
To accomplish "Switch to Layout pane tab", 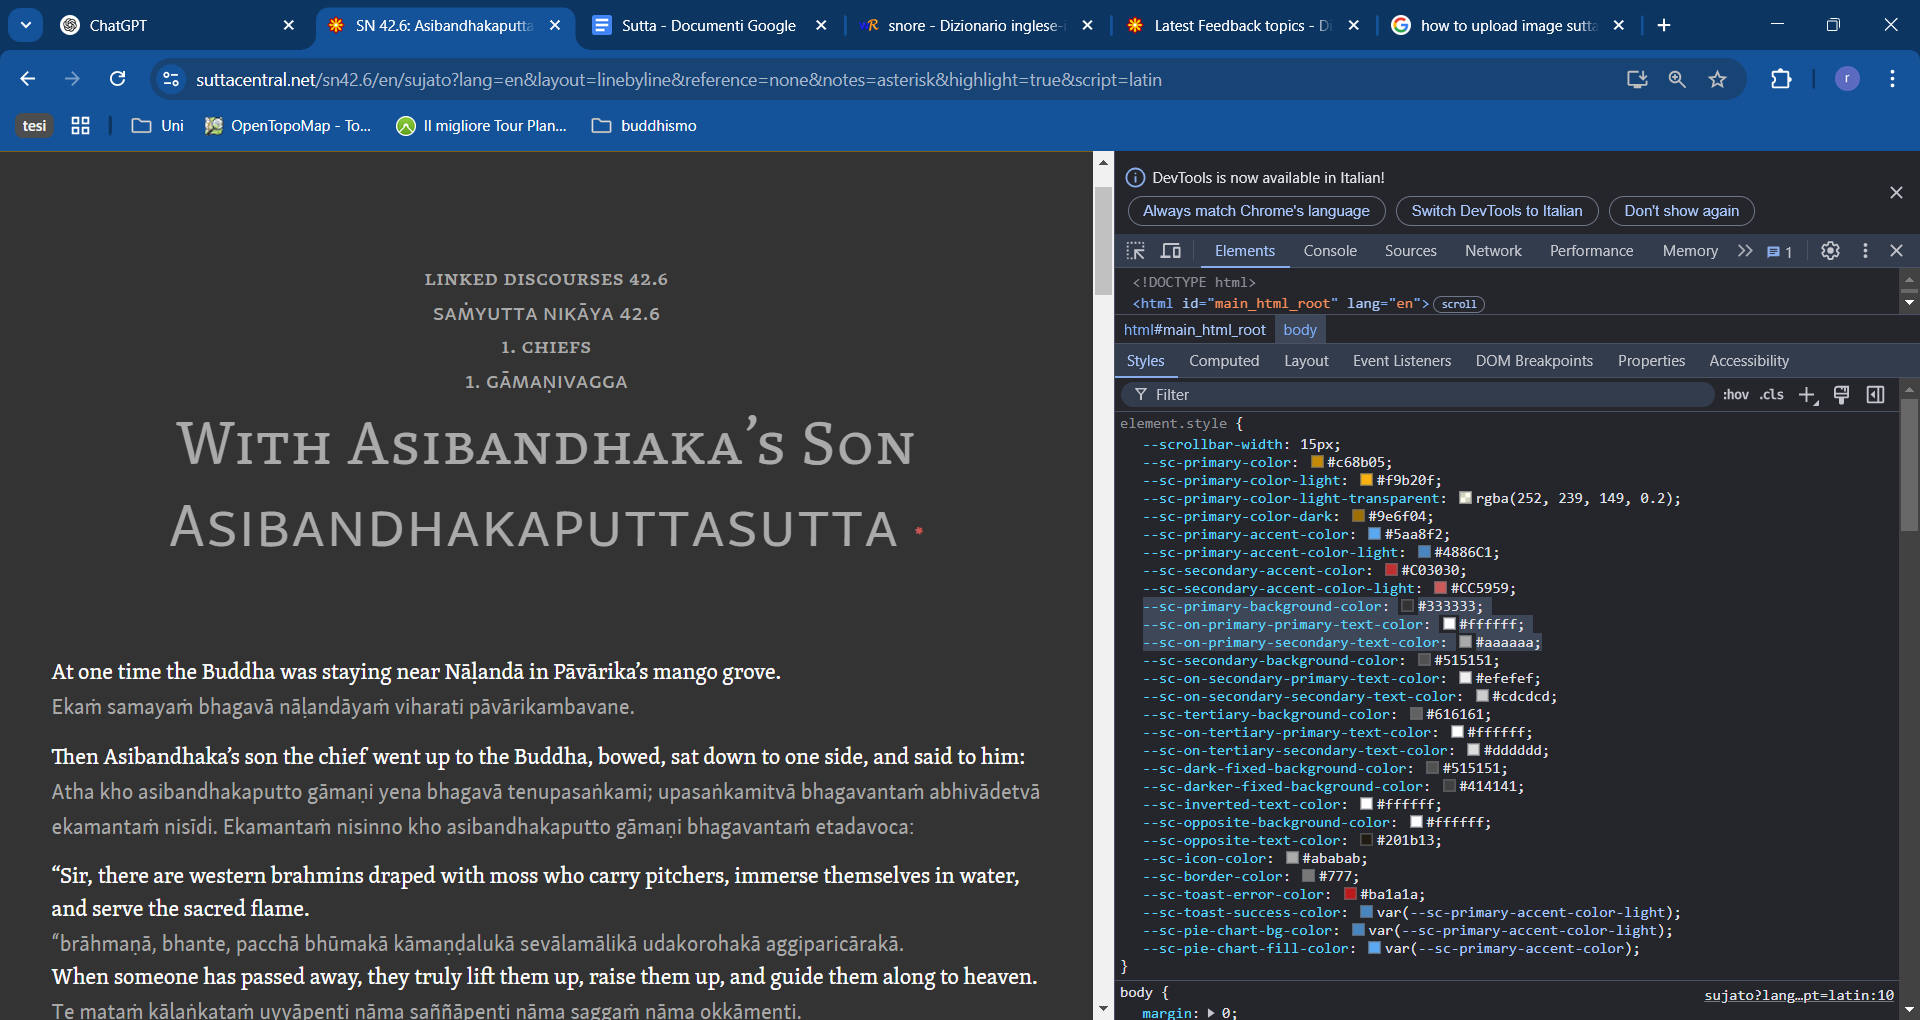I will tap(1306, 361).
